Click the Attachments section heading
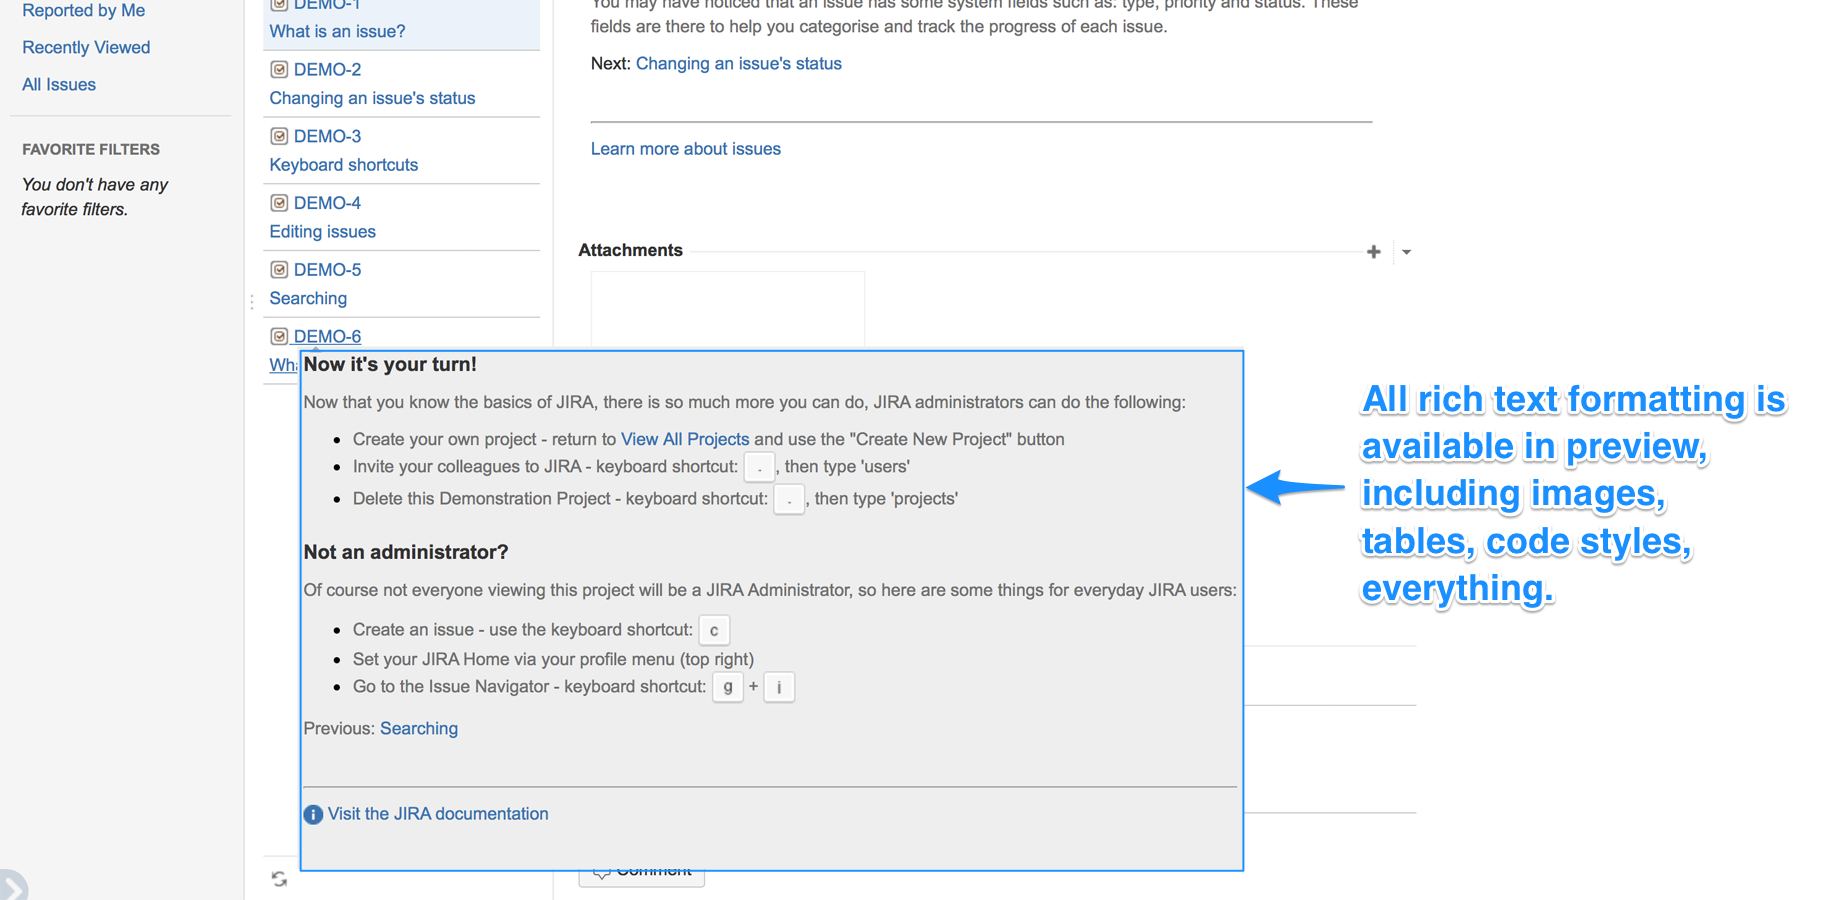Viewport: 1840px width, 900px height. 630,250
